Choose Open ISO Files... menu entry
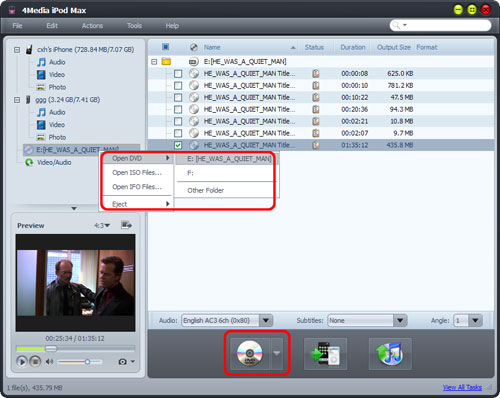This screenshot has width=500, height=398. coord(138,173)
